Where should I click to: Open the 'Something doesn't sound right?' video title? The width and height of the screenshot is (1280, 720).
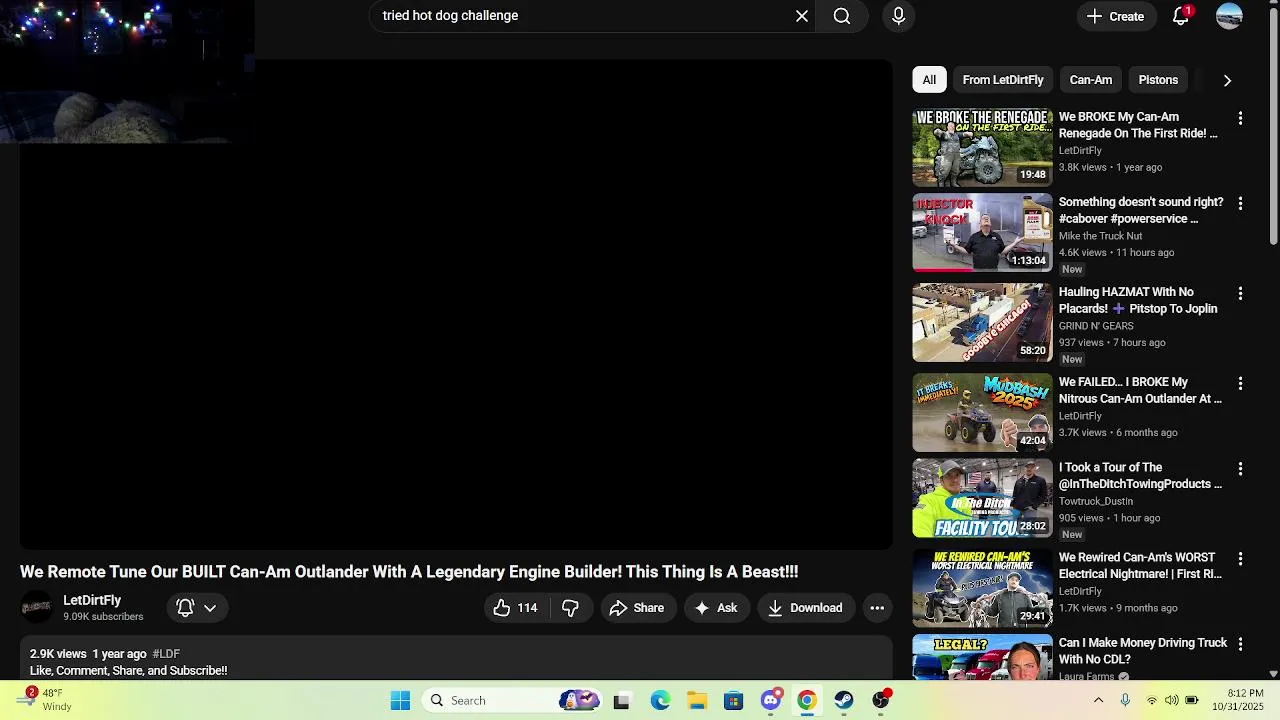(1140, 210)
